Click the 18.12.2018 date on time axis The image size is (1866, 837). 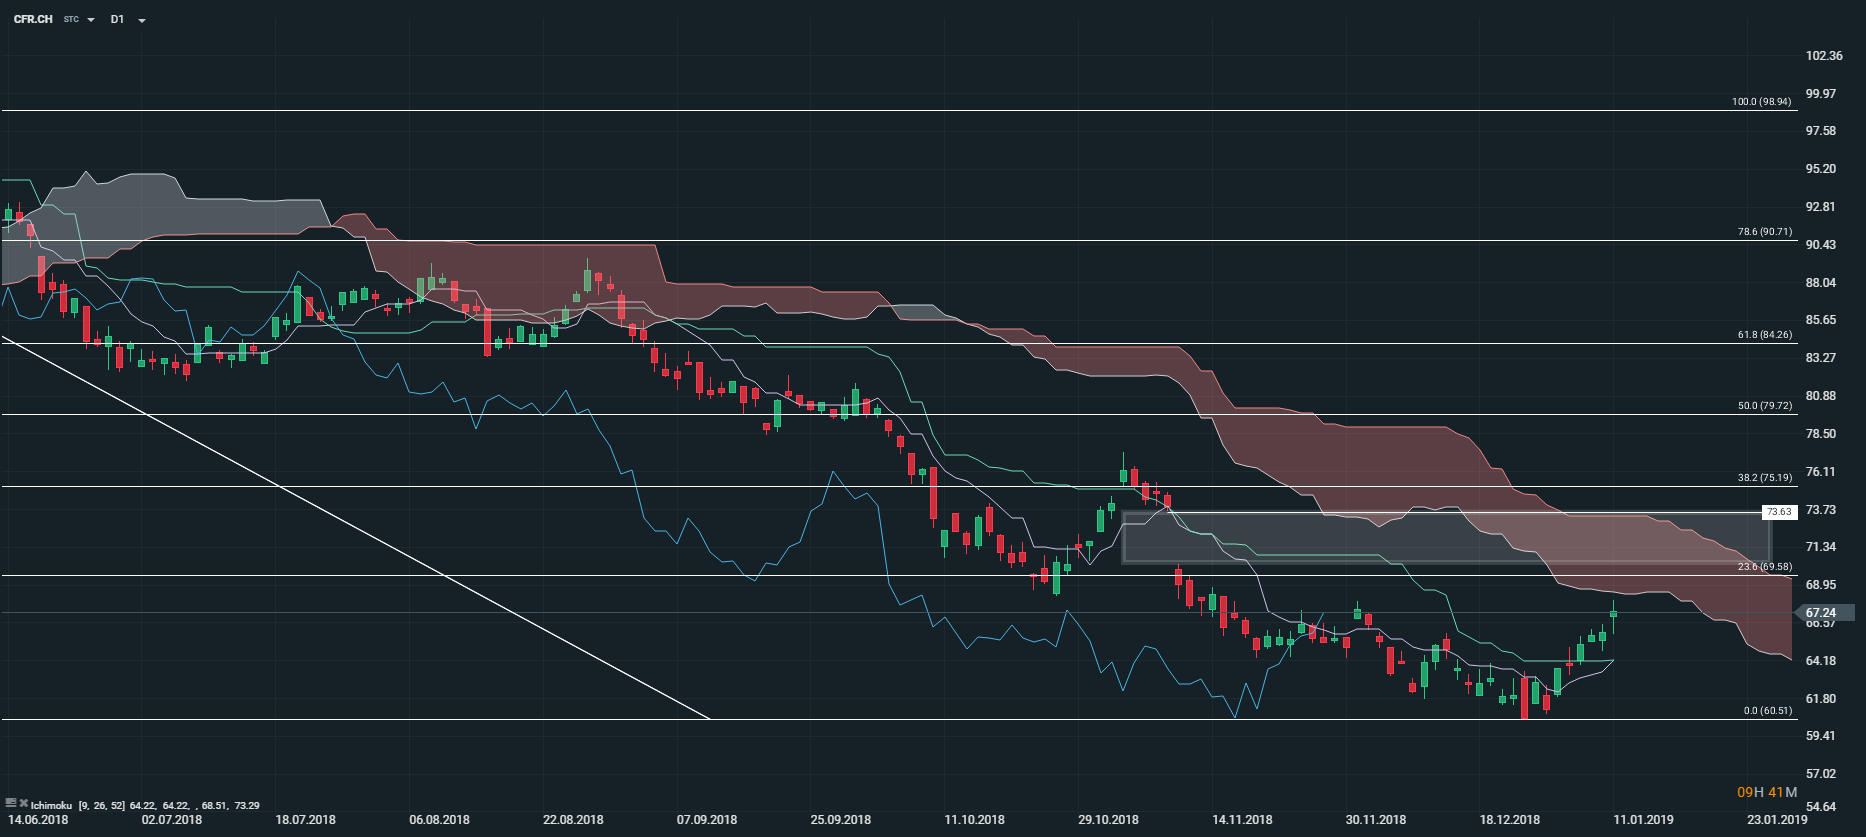click(x=1510, y=820)
